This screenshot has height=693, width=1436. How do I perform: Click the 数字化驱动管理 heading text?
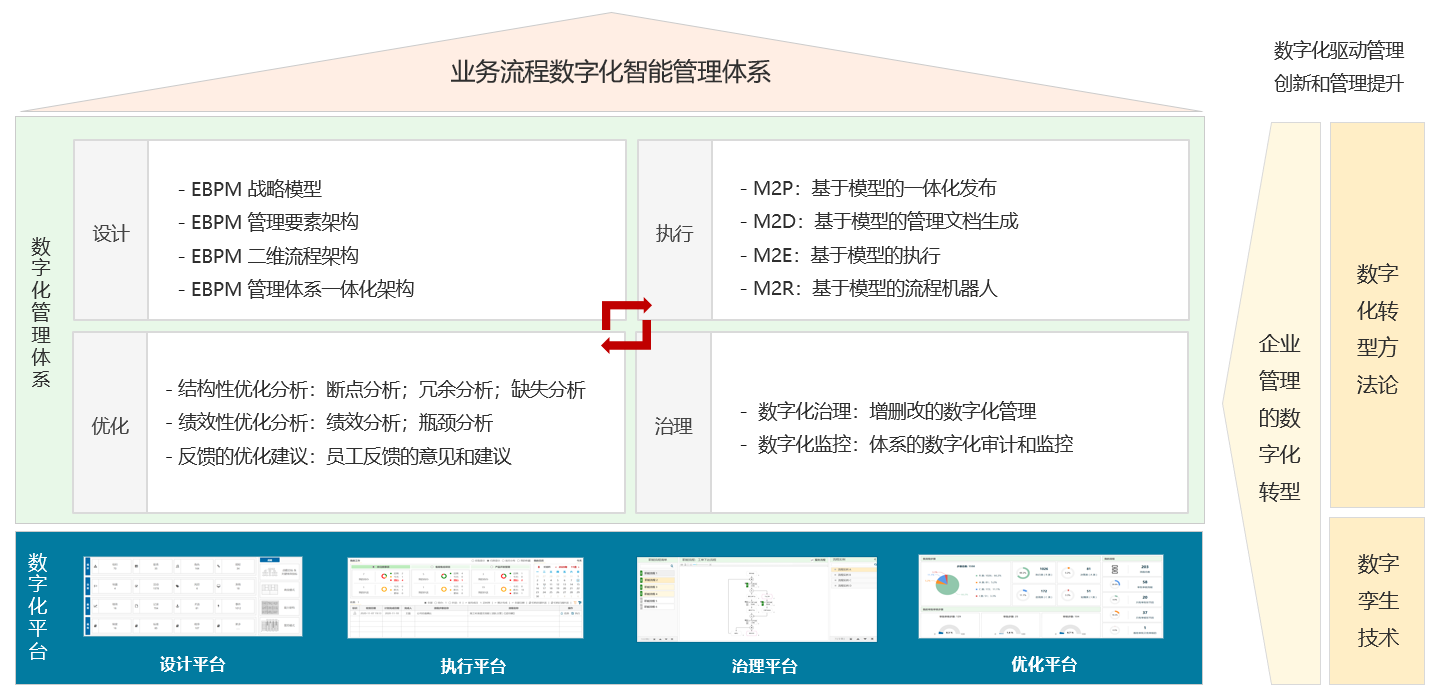[1338, 51]
